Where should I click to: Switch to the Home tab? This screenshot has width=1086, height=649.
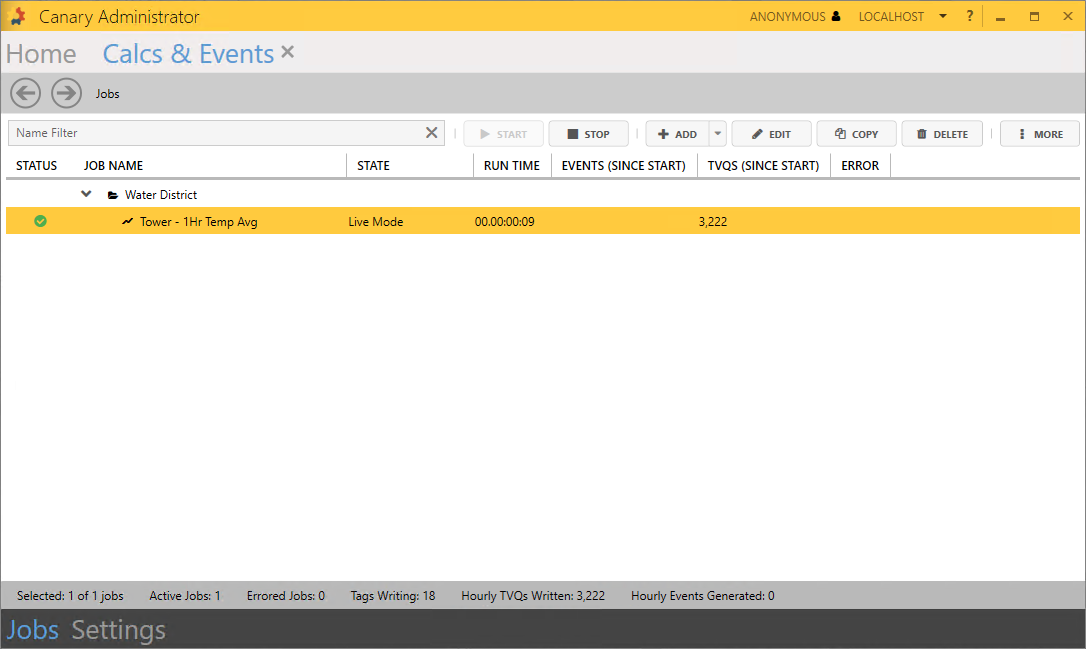(41, 54)
